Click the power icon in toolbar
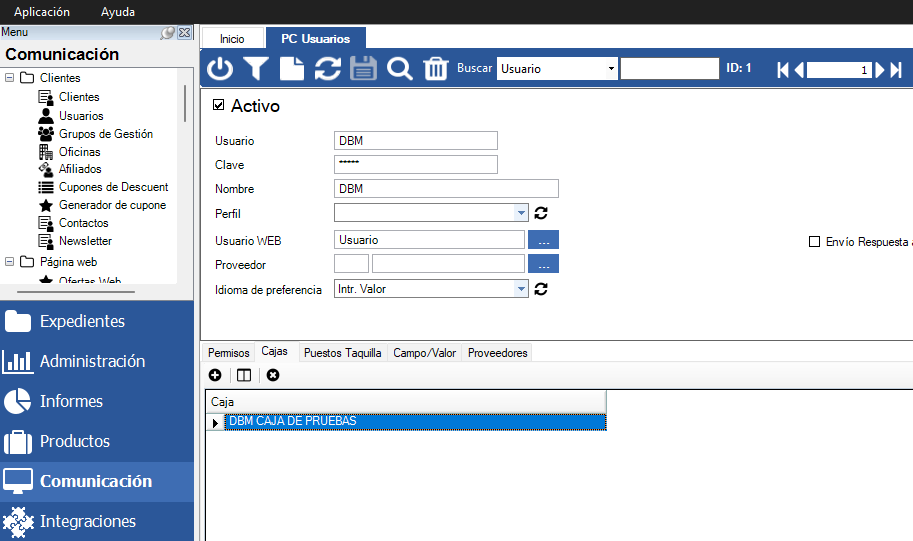913x541 pixels. [220, 69]
